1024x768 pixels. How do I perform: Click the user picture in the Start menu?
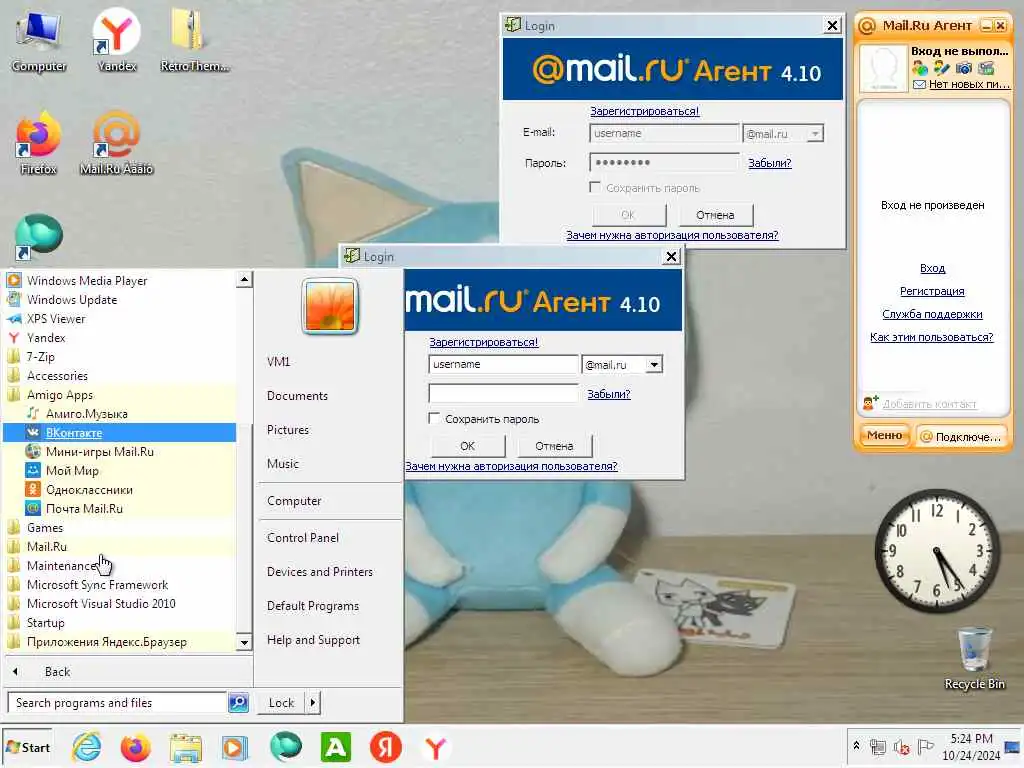pyautogui.click(x=329, y=306)
